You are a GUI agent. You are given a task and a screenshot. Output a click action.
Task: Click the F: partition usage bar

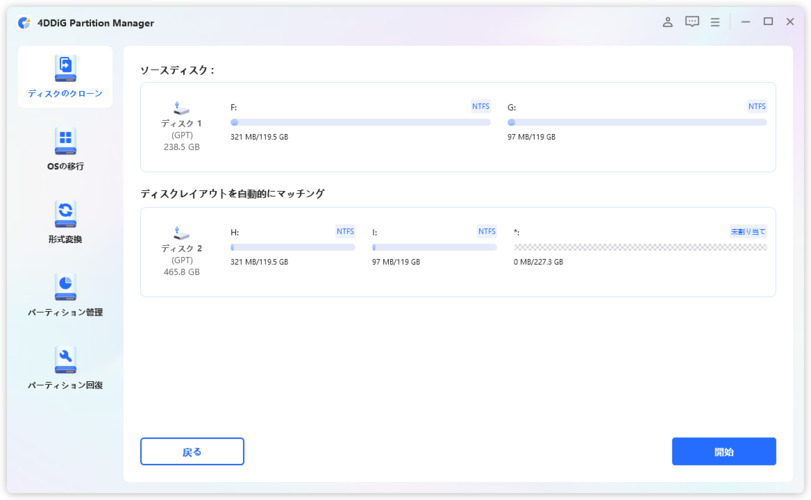[x=361, y=123]
